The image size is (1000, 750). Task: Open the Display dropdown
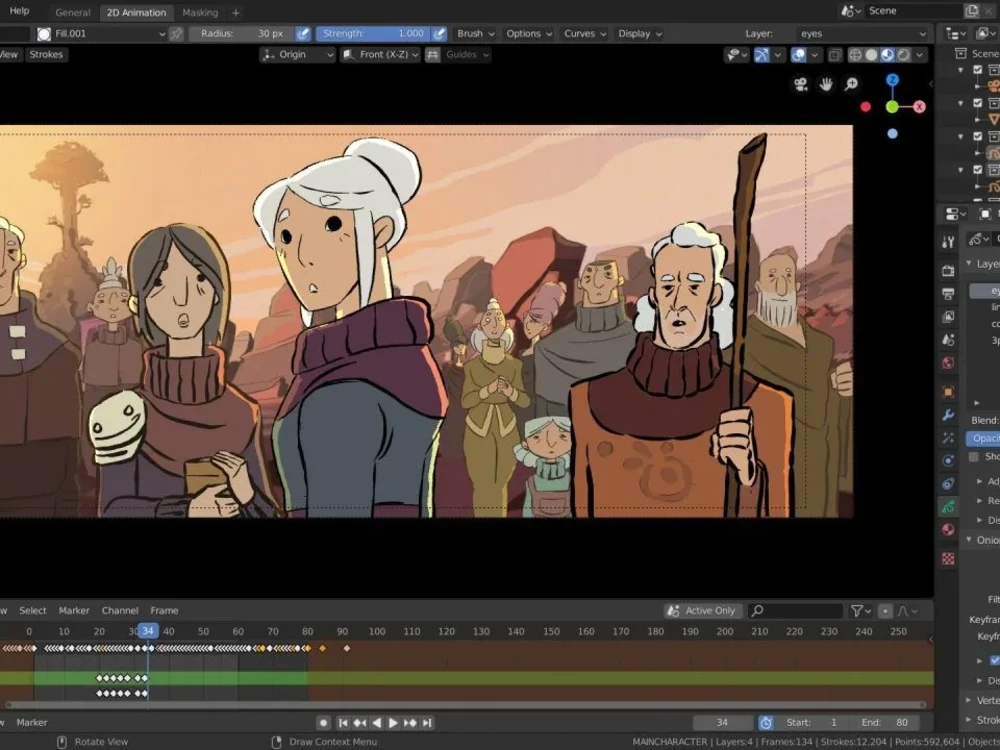[640, 34]
